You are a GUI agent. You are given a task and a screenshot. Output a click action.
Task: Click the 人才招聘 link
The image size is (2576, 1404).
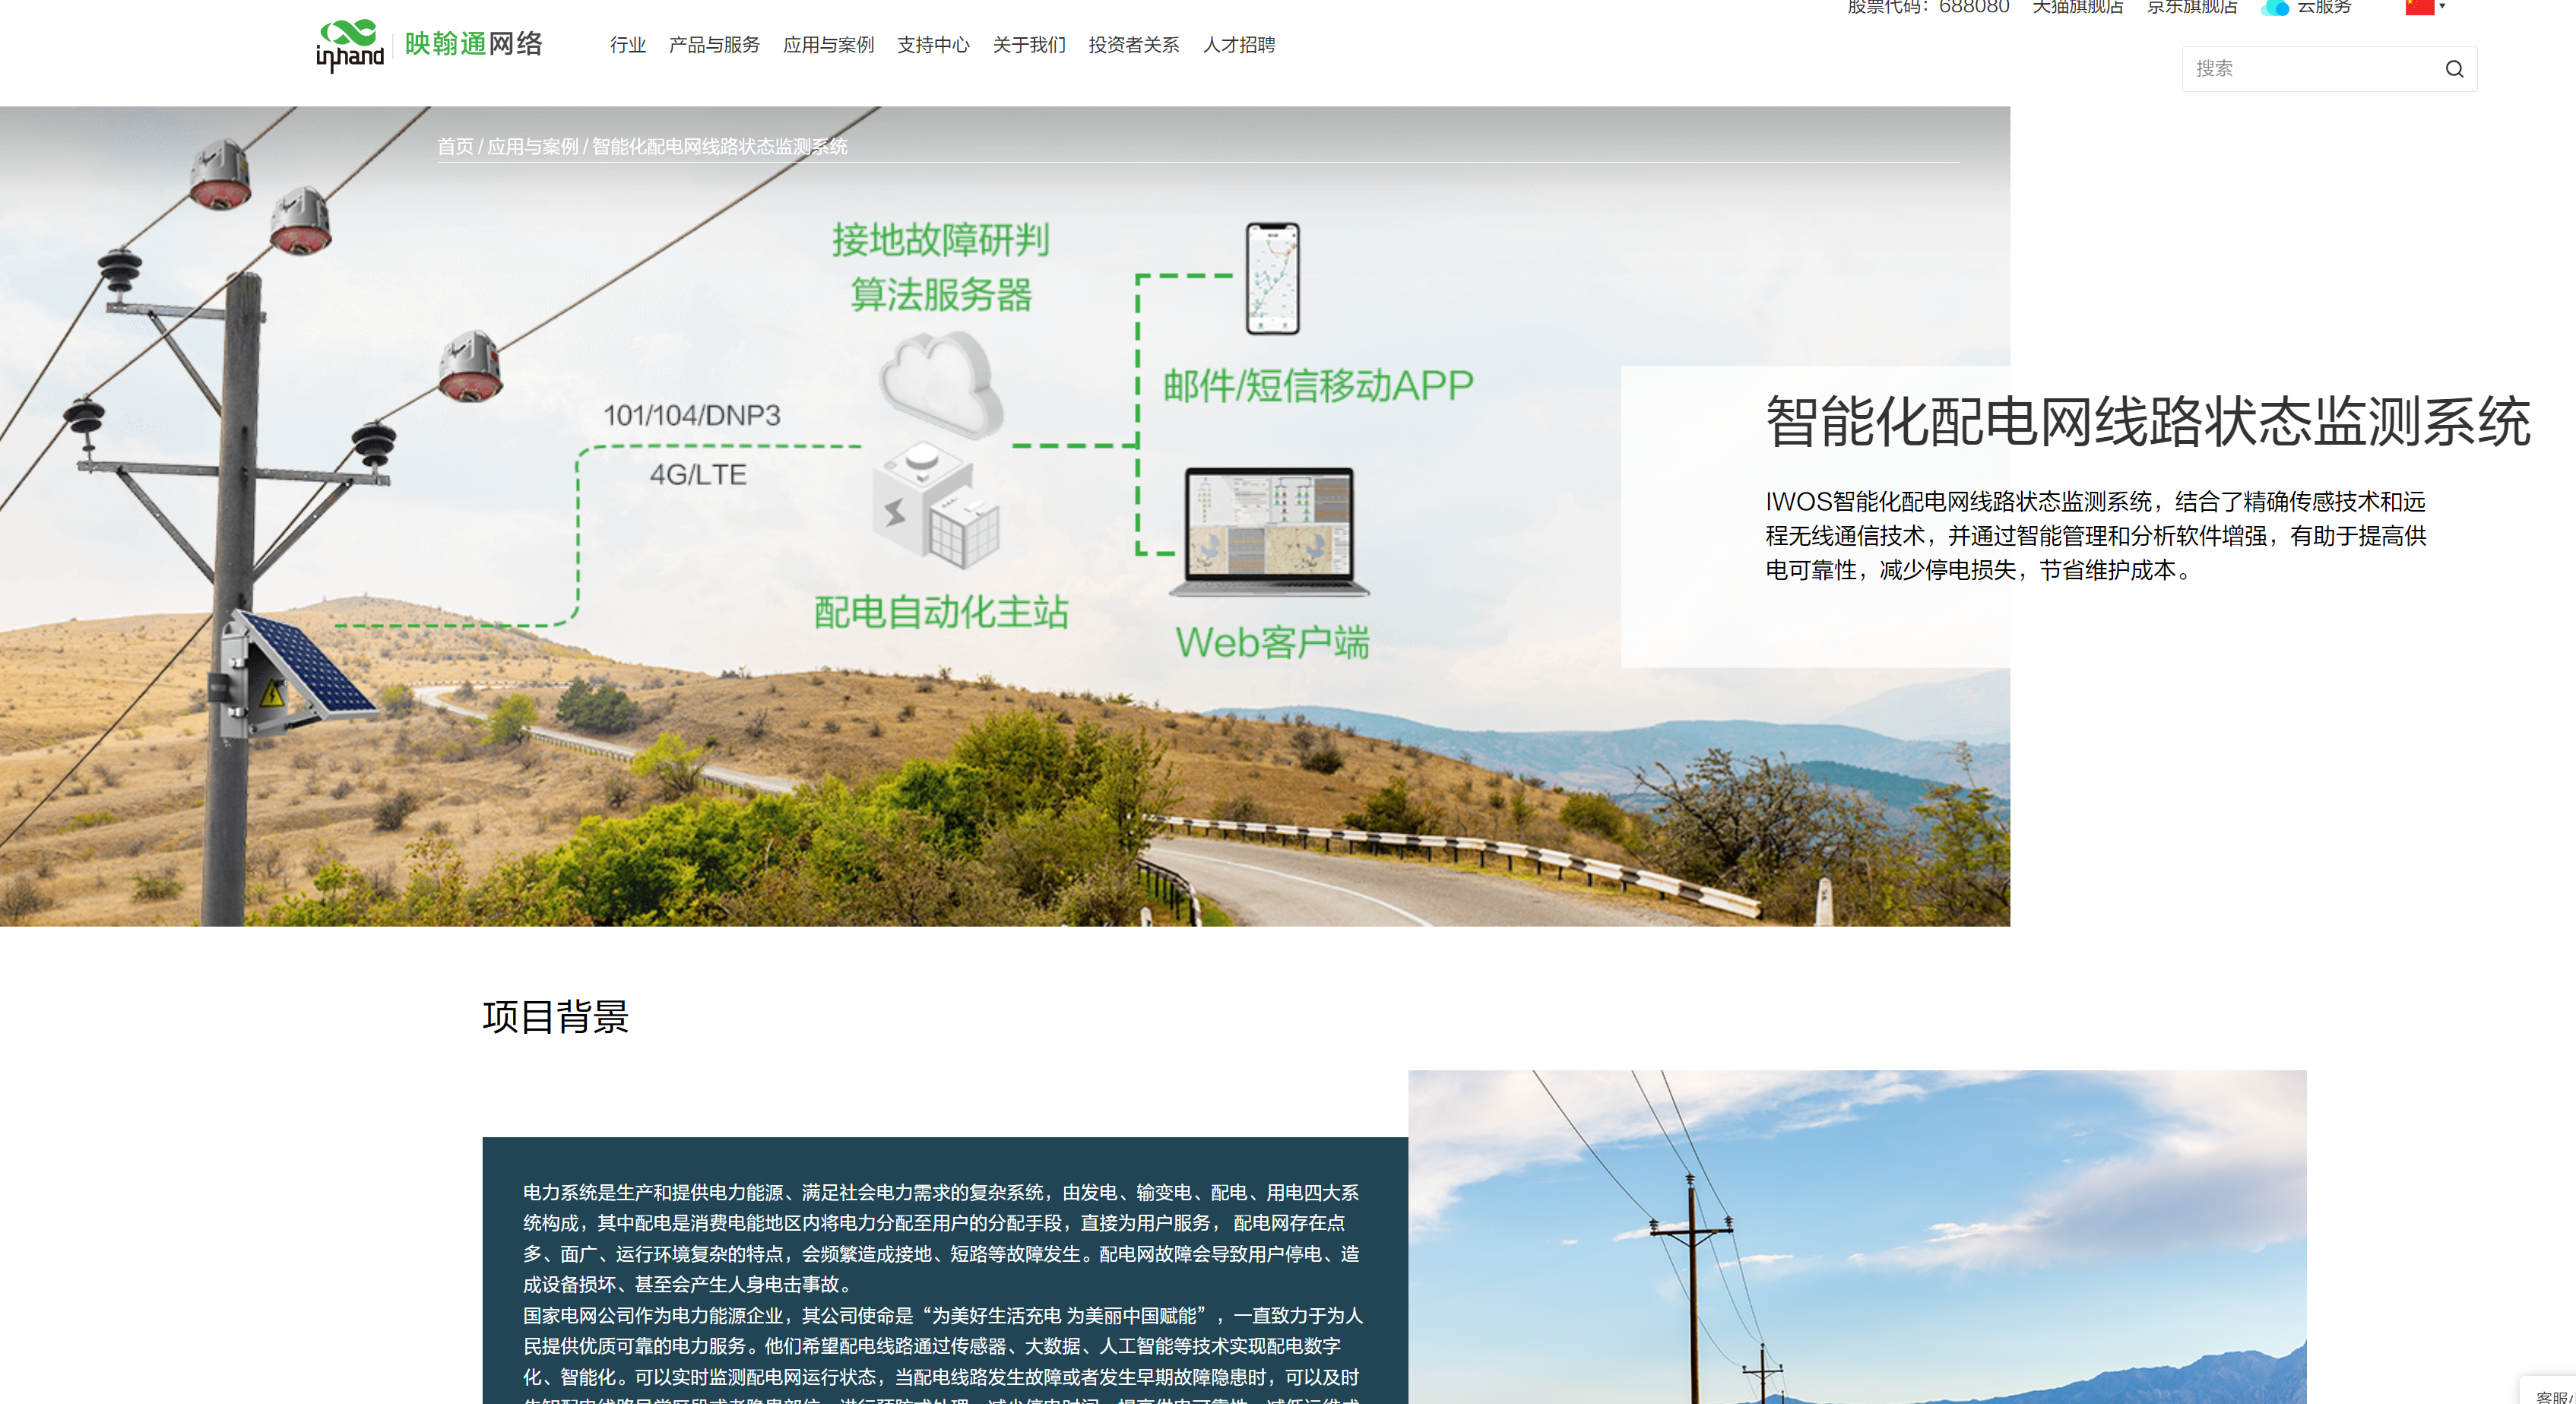(1238, 45)
